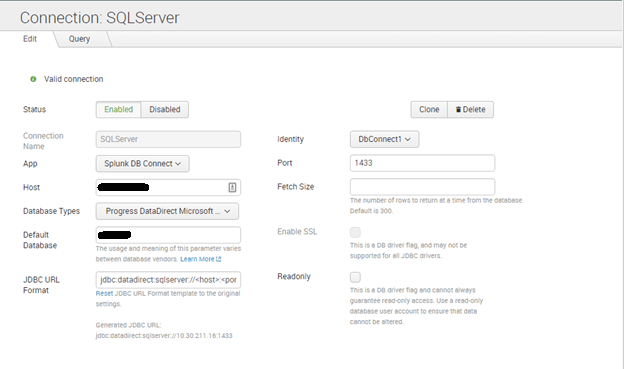The image size is (624, 369).
Task: Set status to Disabled
Action: (165, 109)
